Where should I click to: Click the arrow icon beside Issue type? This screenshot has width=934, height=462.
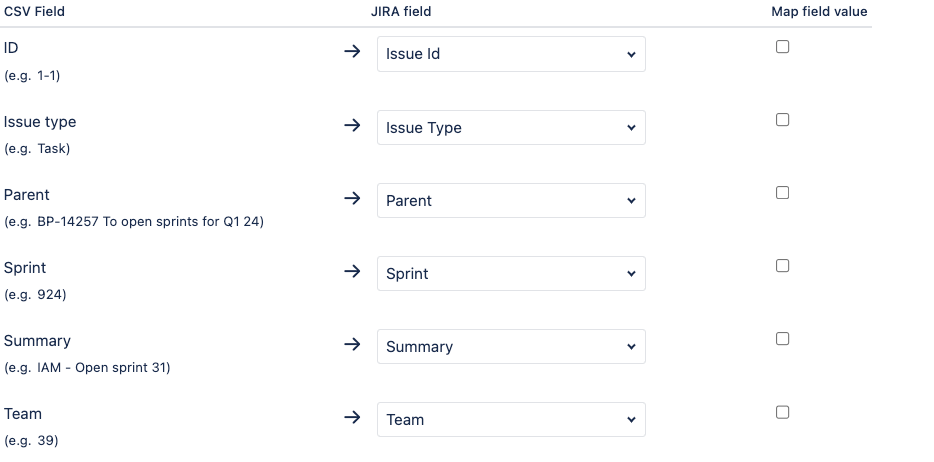[x=351, y=126]
